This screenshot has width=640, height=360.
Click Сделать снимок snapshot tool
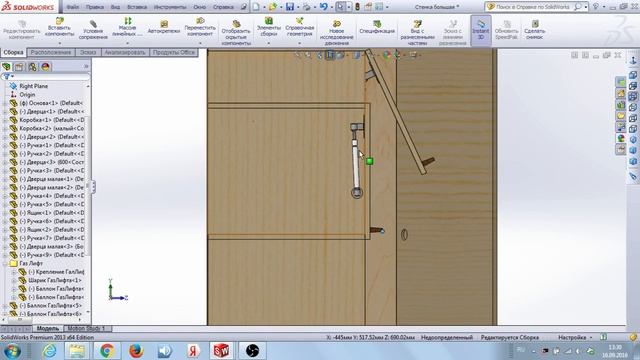click(x=535, y=30)
